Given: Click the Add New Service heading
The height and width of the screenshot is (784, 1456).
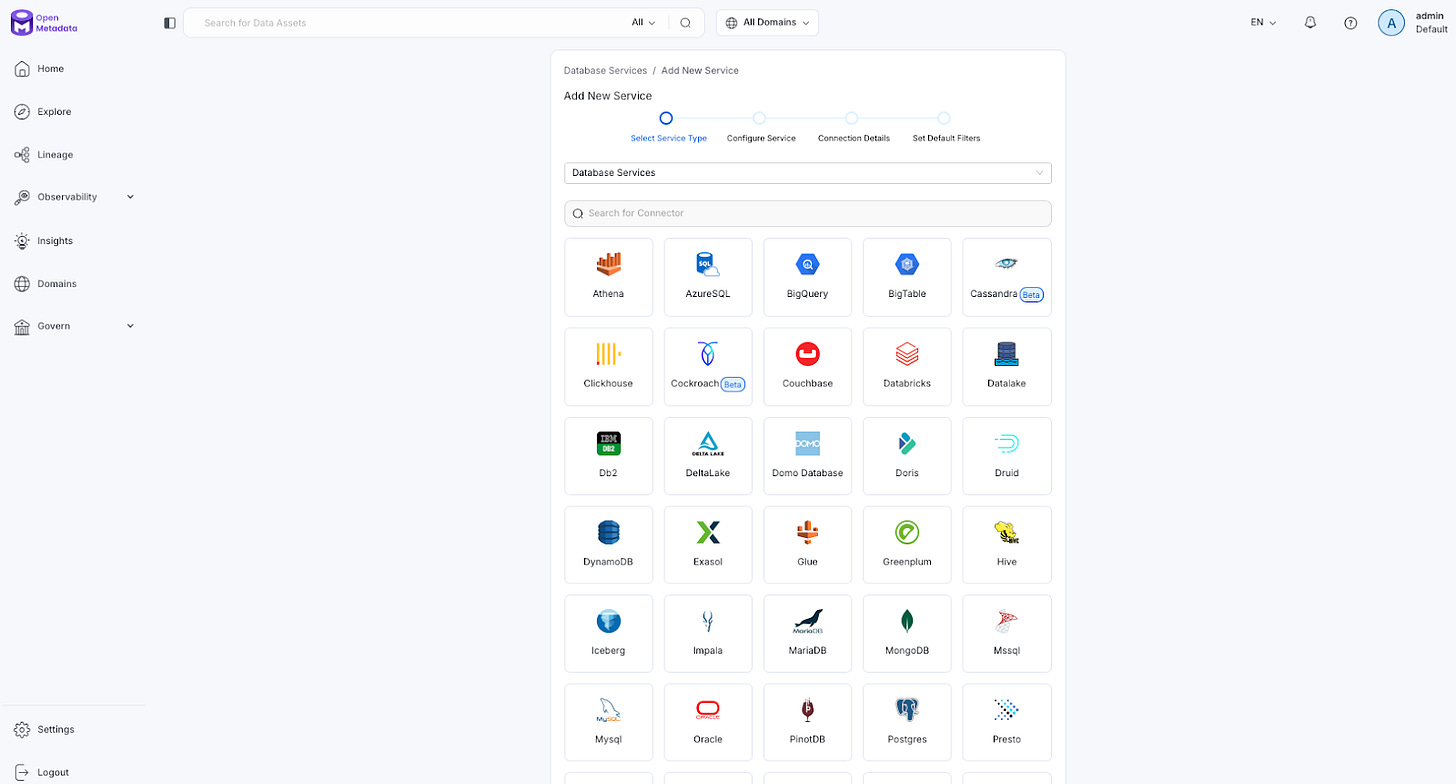Looking at the screenshot, I should pos(608,96).
